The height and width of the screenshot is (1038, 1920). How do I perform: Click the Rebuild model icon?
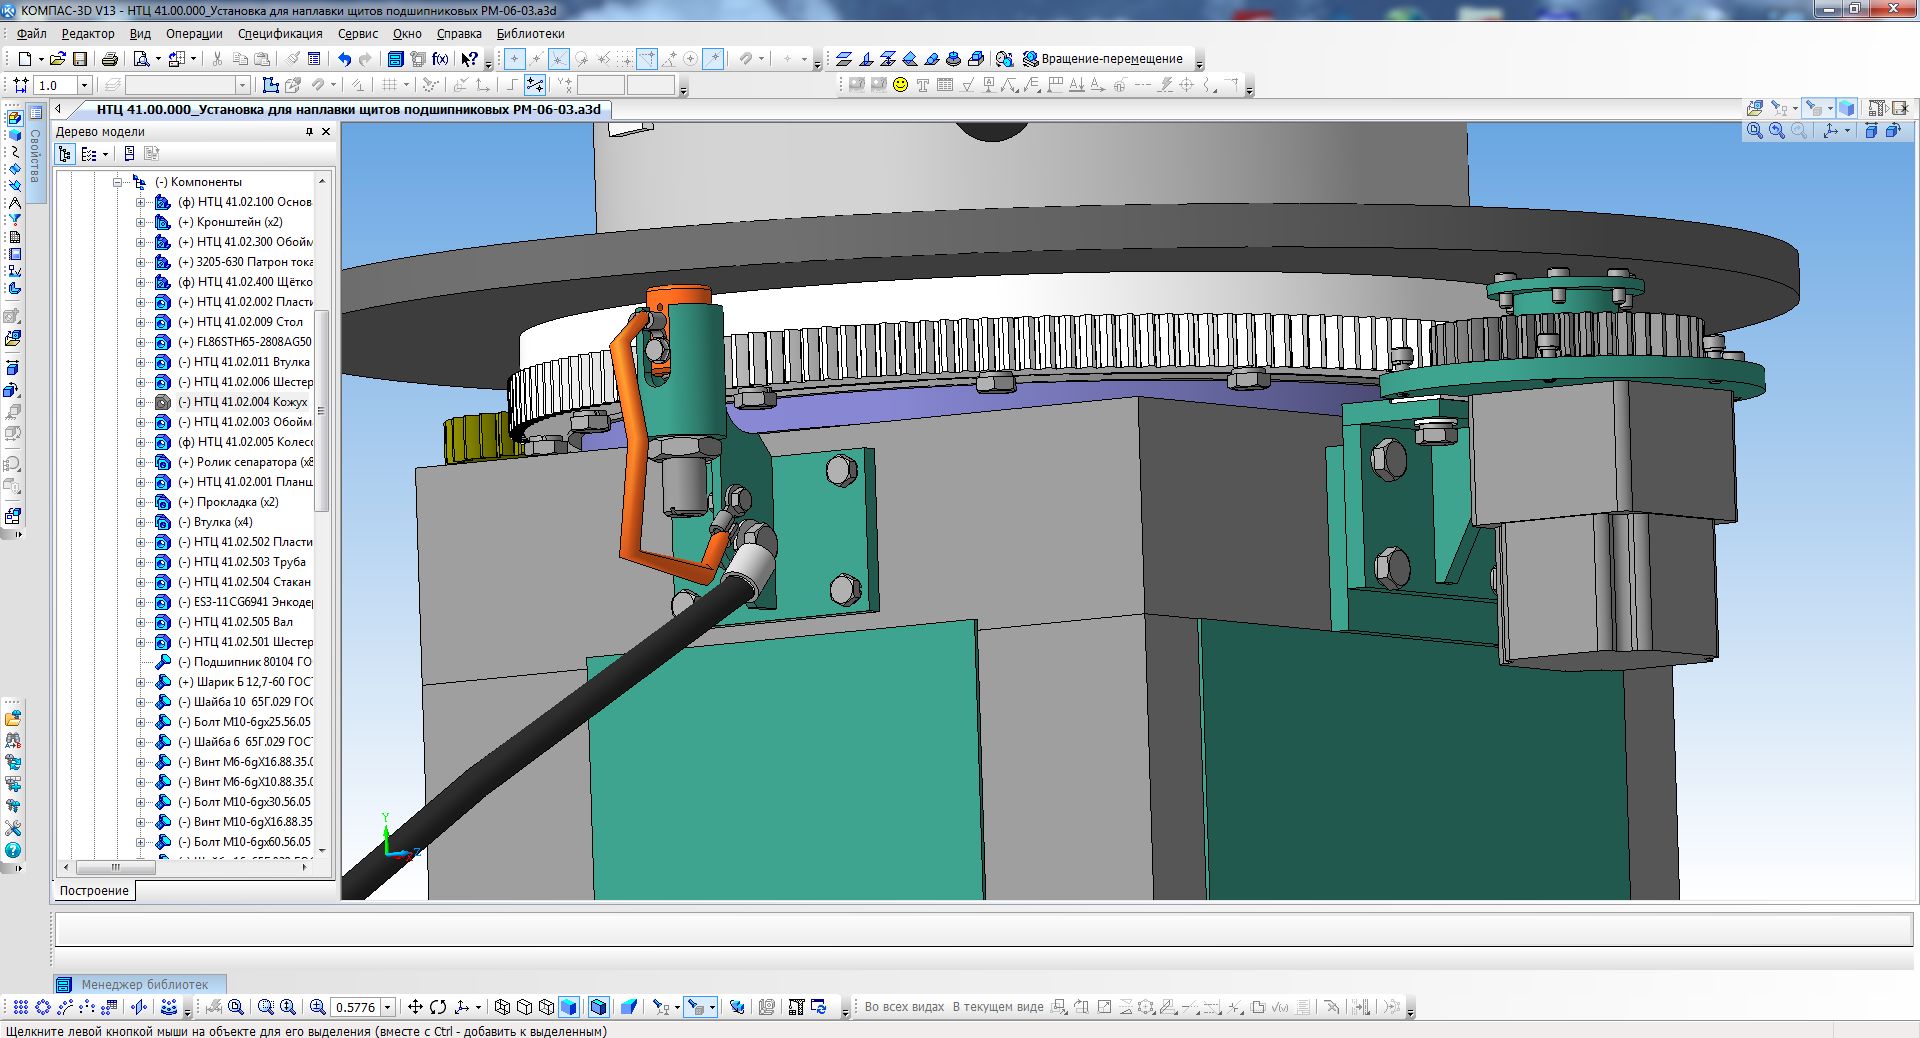click(819, 1007)
